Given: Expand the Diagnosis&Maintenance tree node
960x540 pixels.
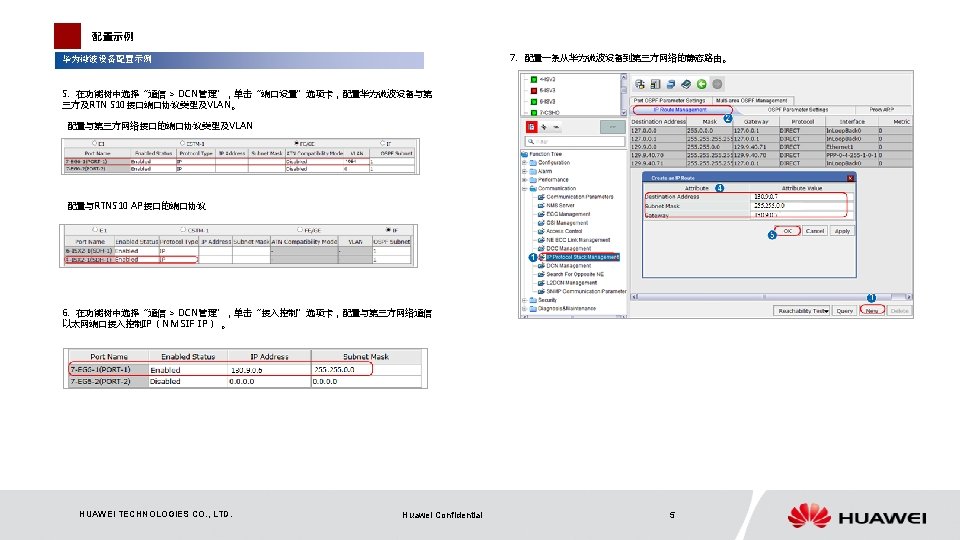Looking at the screenshot, I should [x=525, y=309].
